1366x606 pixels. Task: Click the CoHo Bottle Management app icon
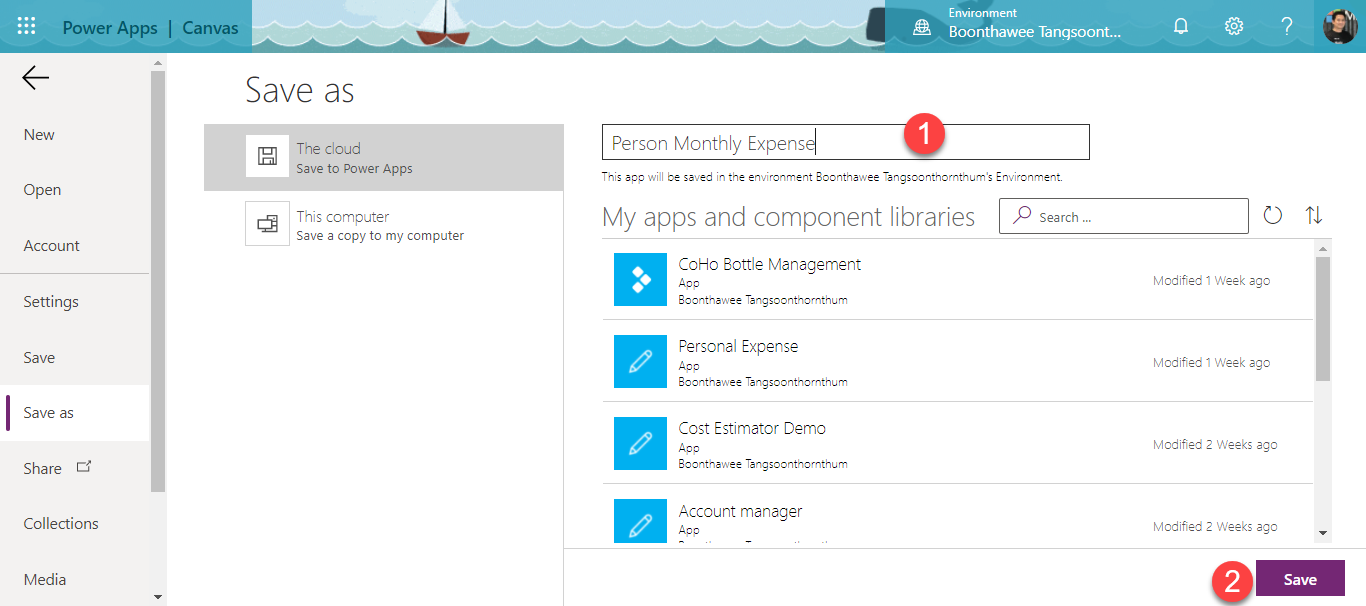click(x=640, y=280)
